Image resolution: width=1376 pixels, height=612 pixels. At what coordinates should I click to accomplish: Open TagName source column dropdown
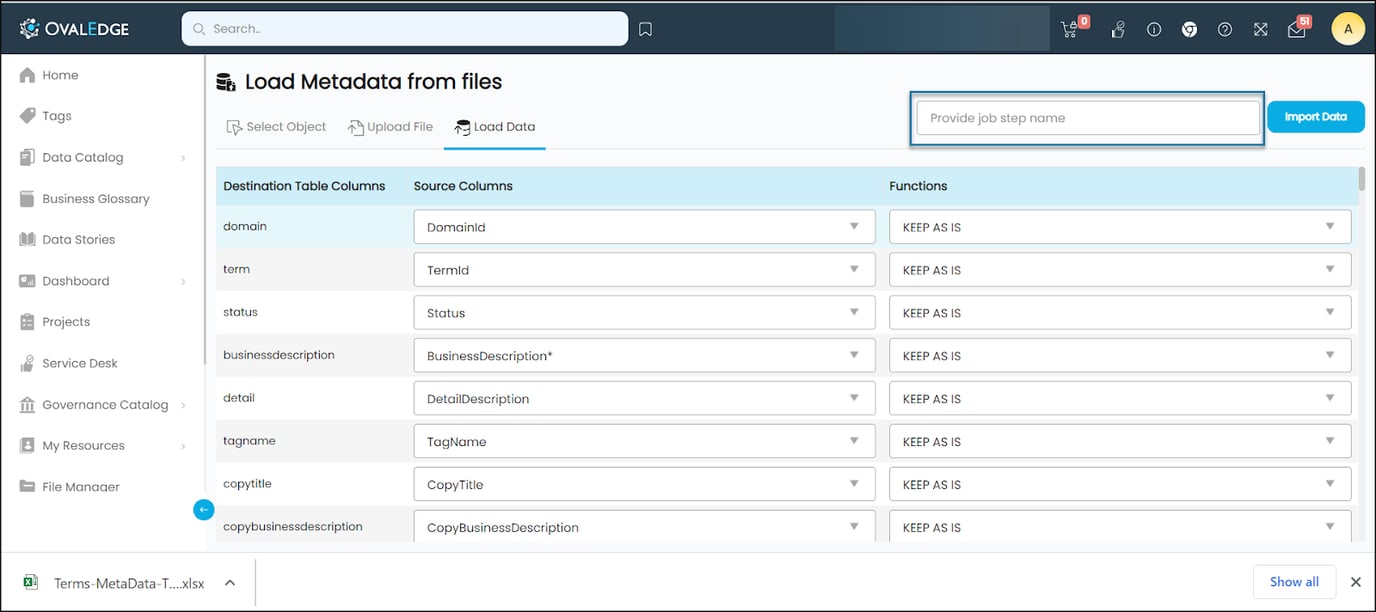pyautogui.click(x=644, y=442)
